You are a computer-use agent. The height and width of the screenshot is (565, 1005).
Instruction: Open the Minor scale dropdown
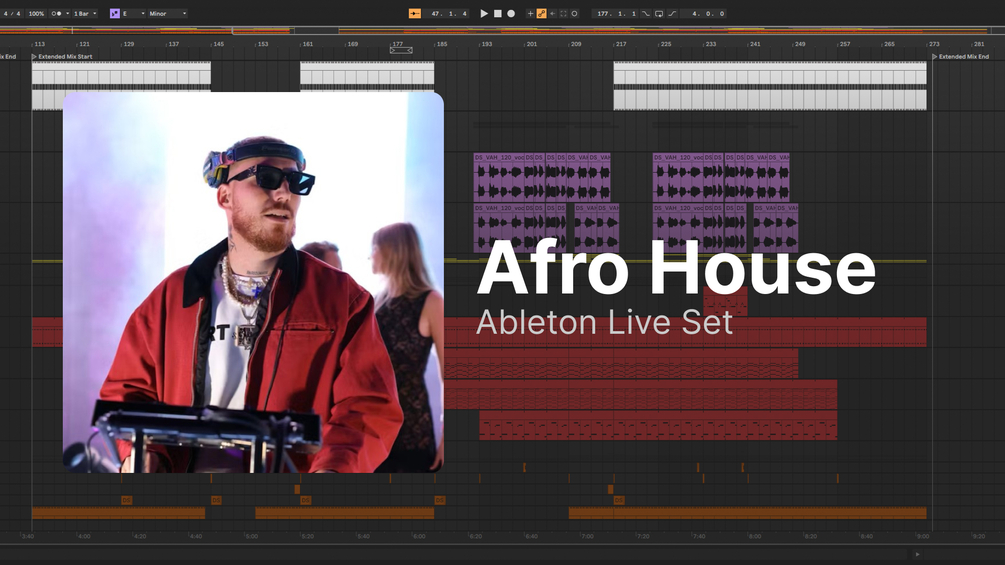point(168,13)
